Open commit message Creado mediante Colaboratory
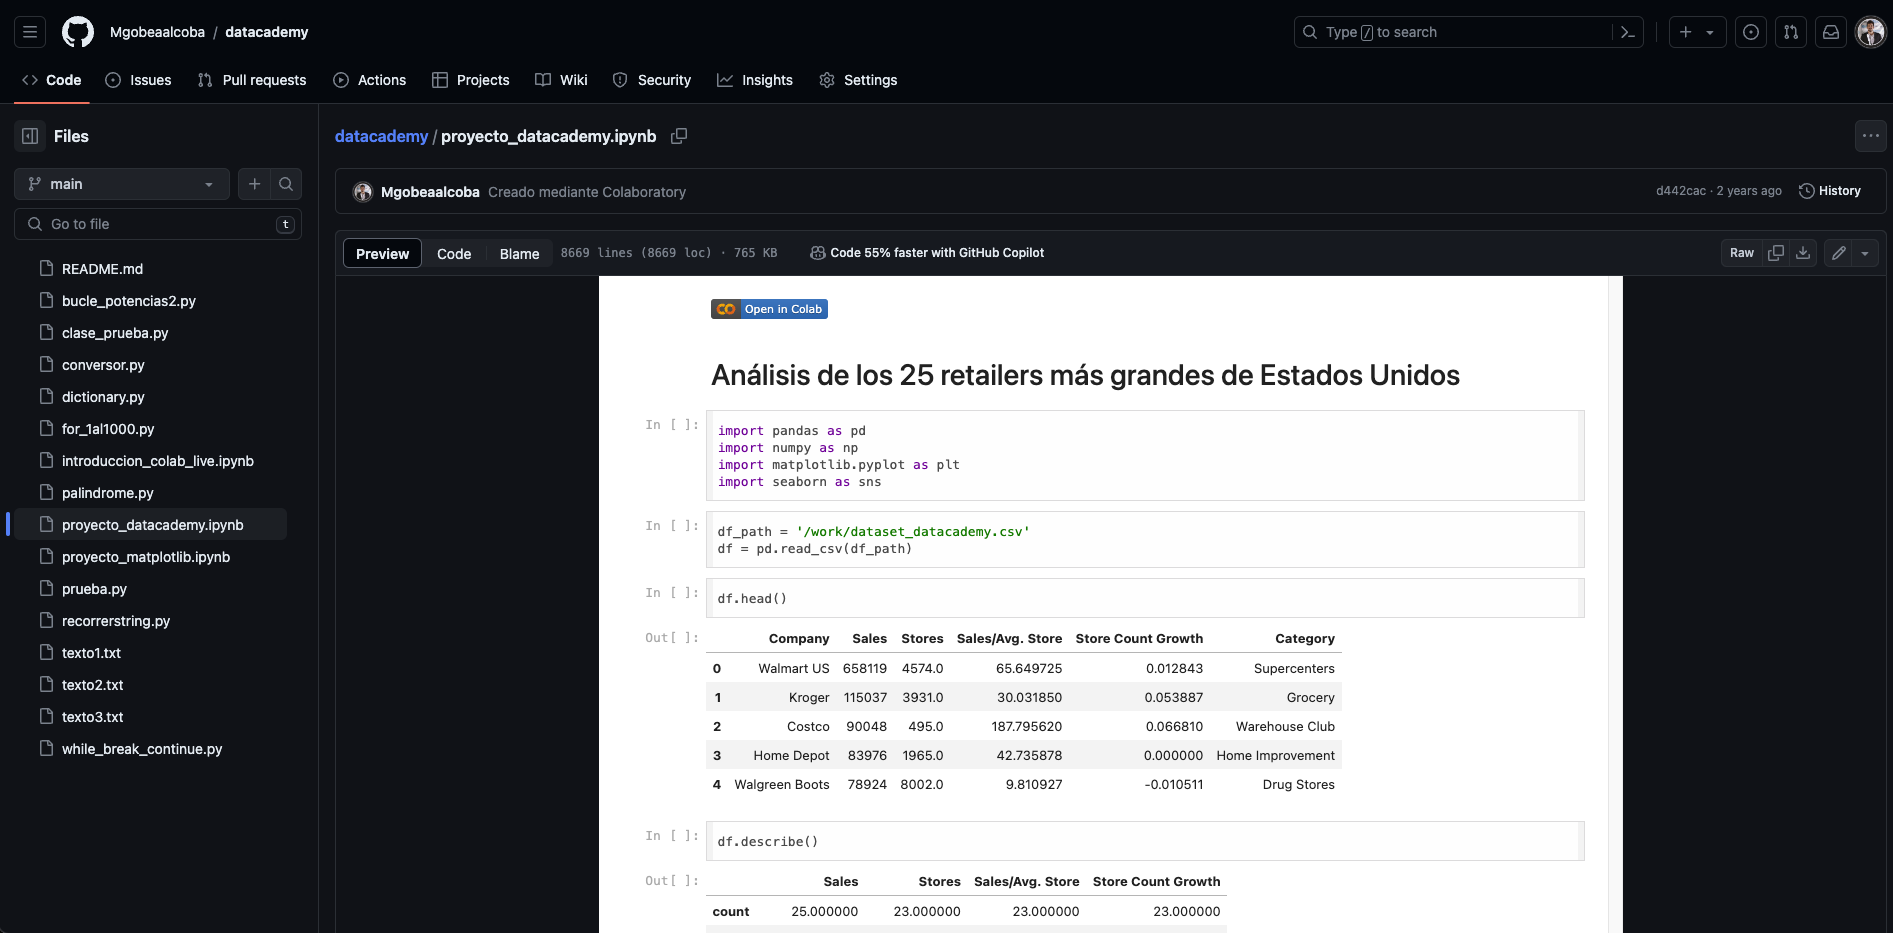The height and width of the screenshot is (933, 1893). pyautogui.click(x=587, y=192)
